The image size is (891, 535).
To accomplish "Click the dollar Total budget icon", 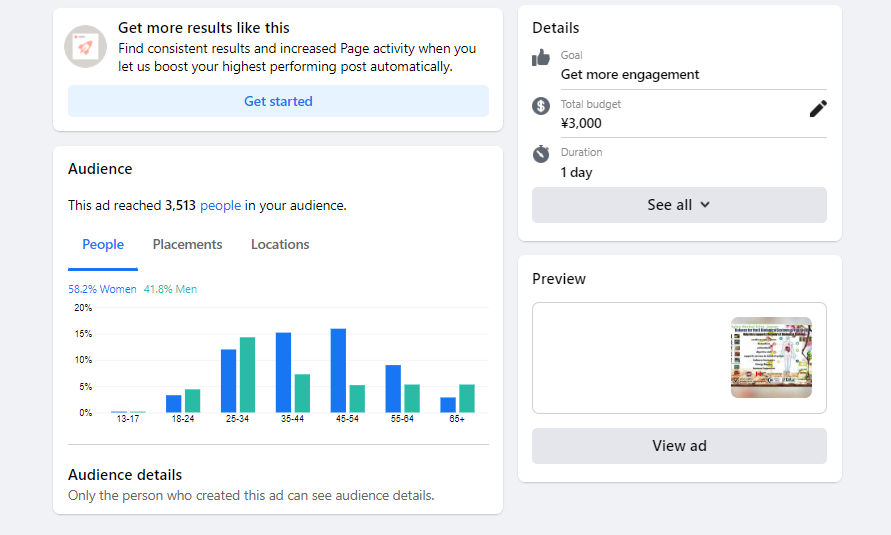I will (x=541, y=106).
